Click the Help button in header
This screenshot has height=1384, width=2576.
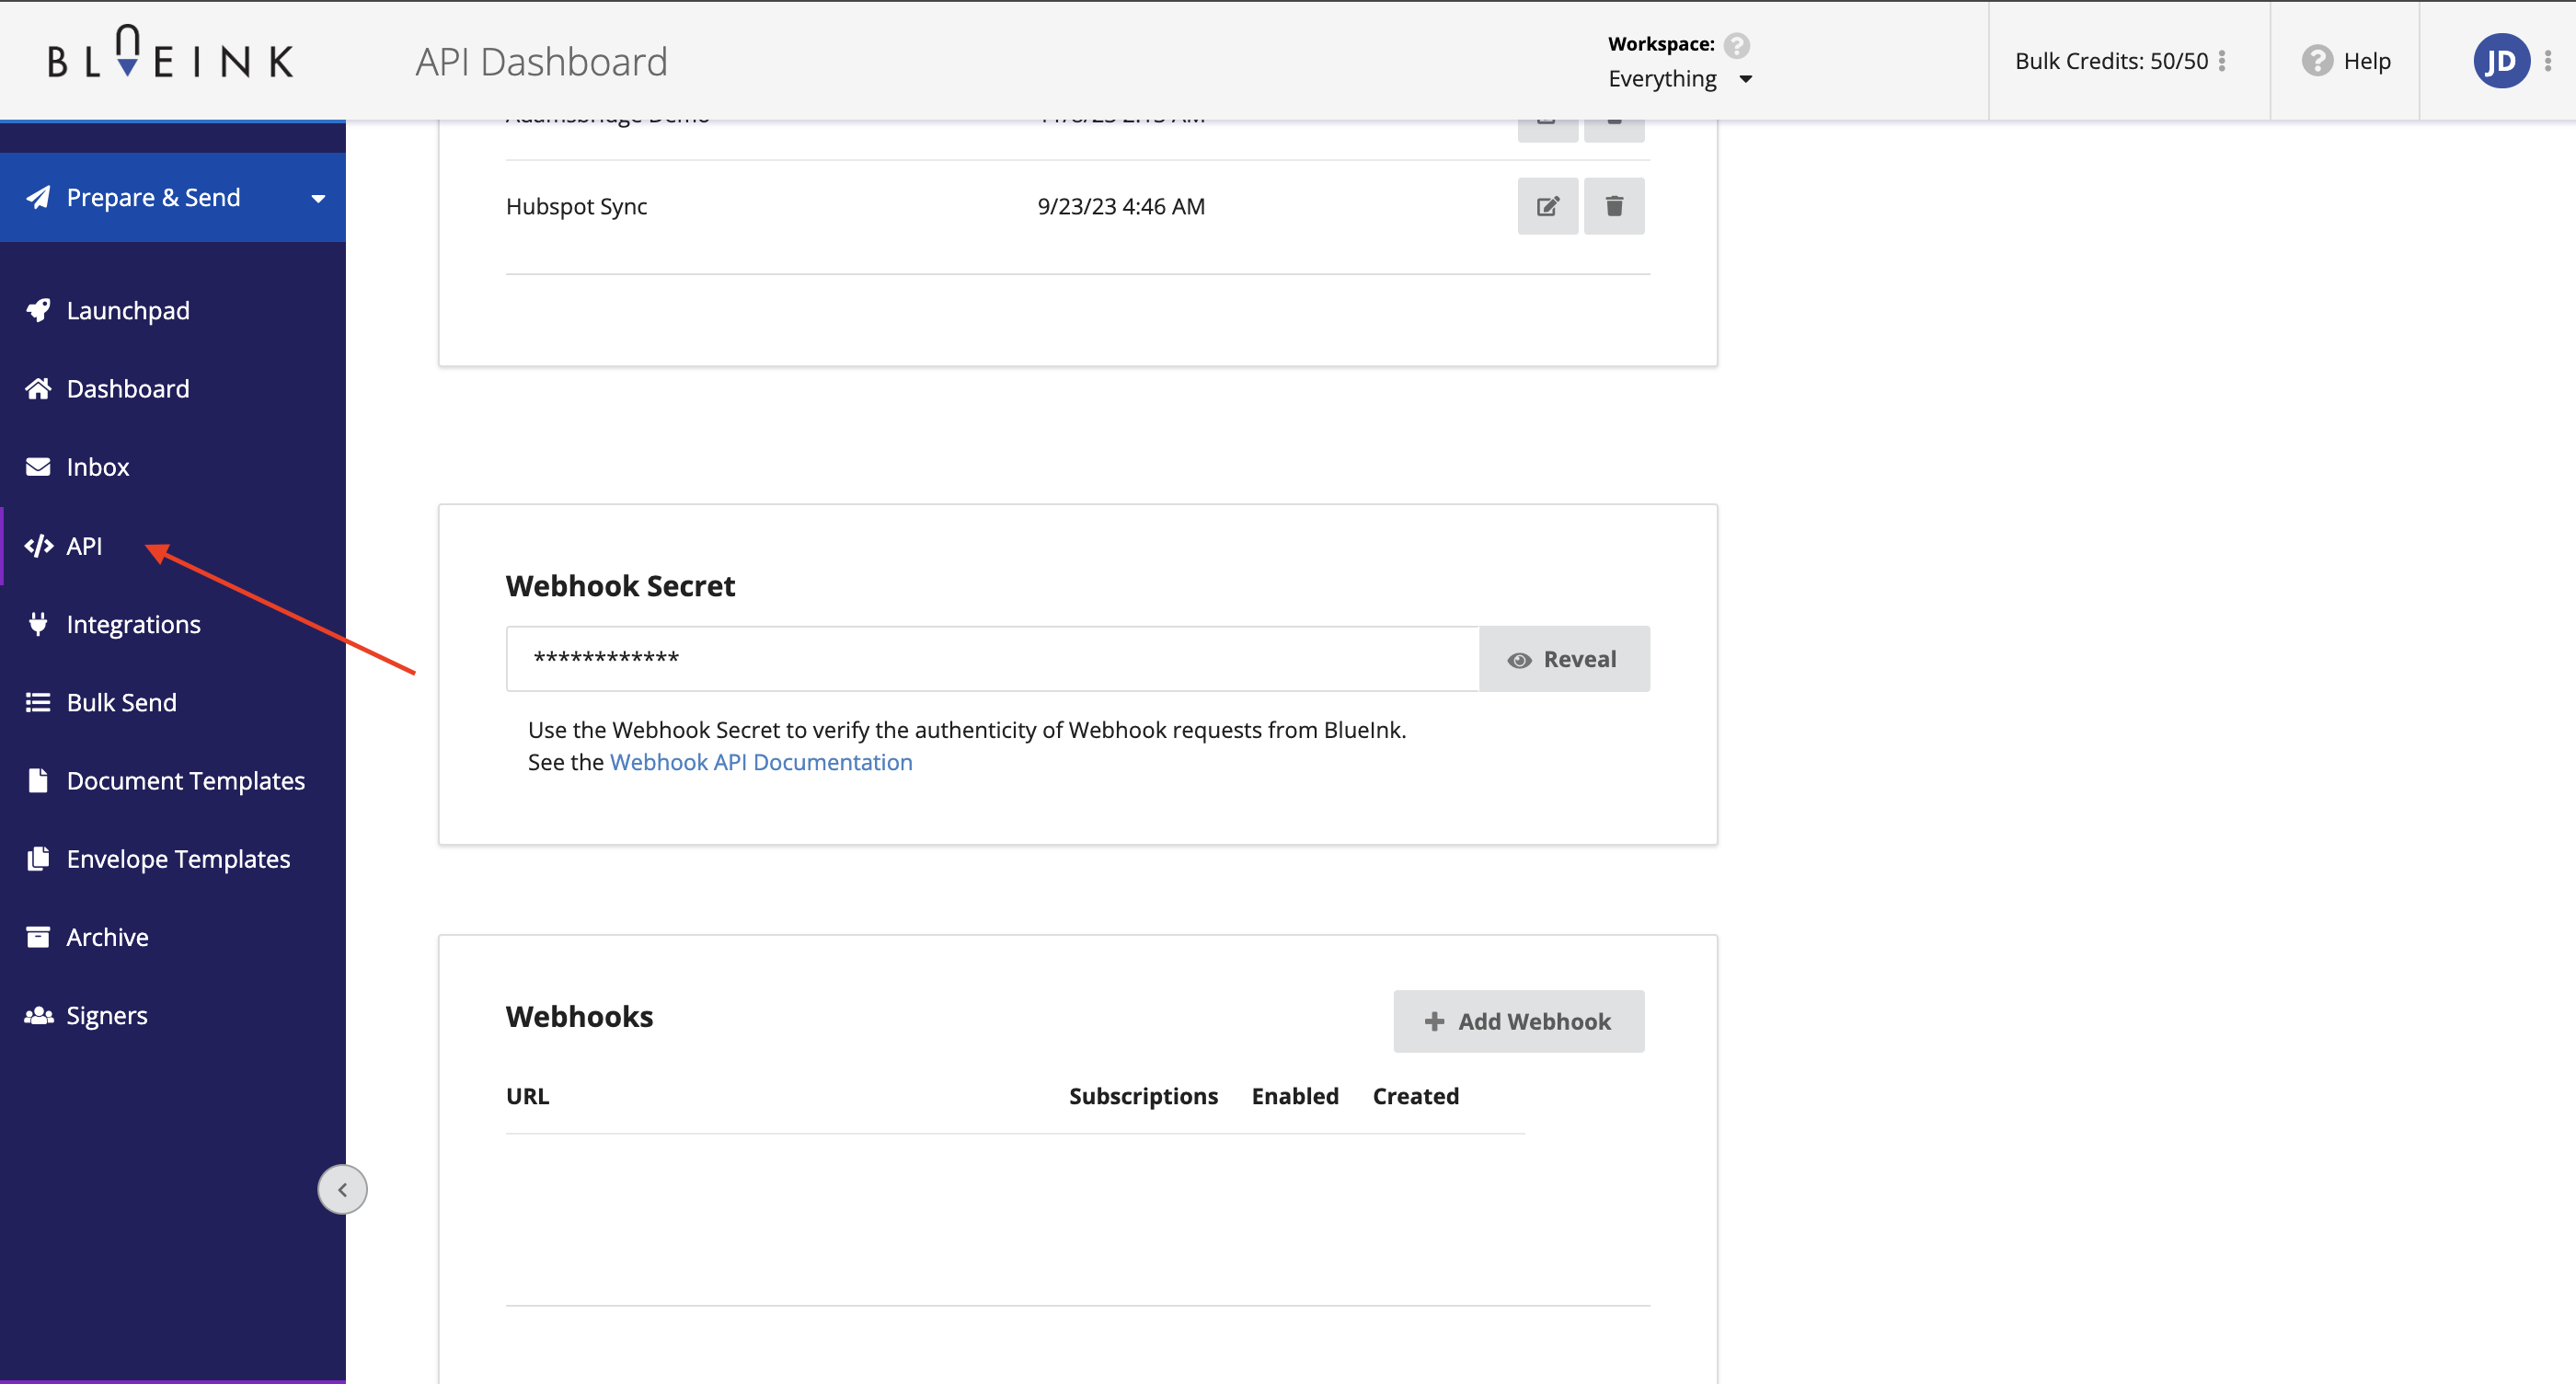coord(2345,61)
